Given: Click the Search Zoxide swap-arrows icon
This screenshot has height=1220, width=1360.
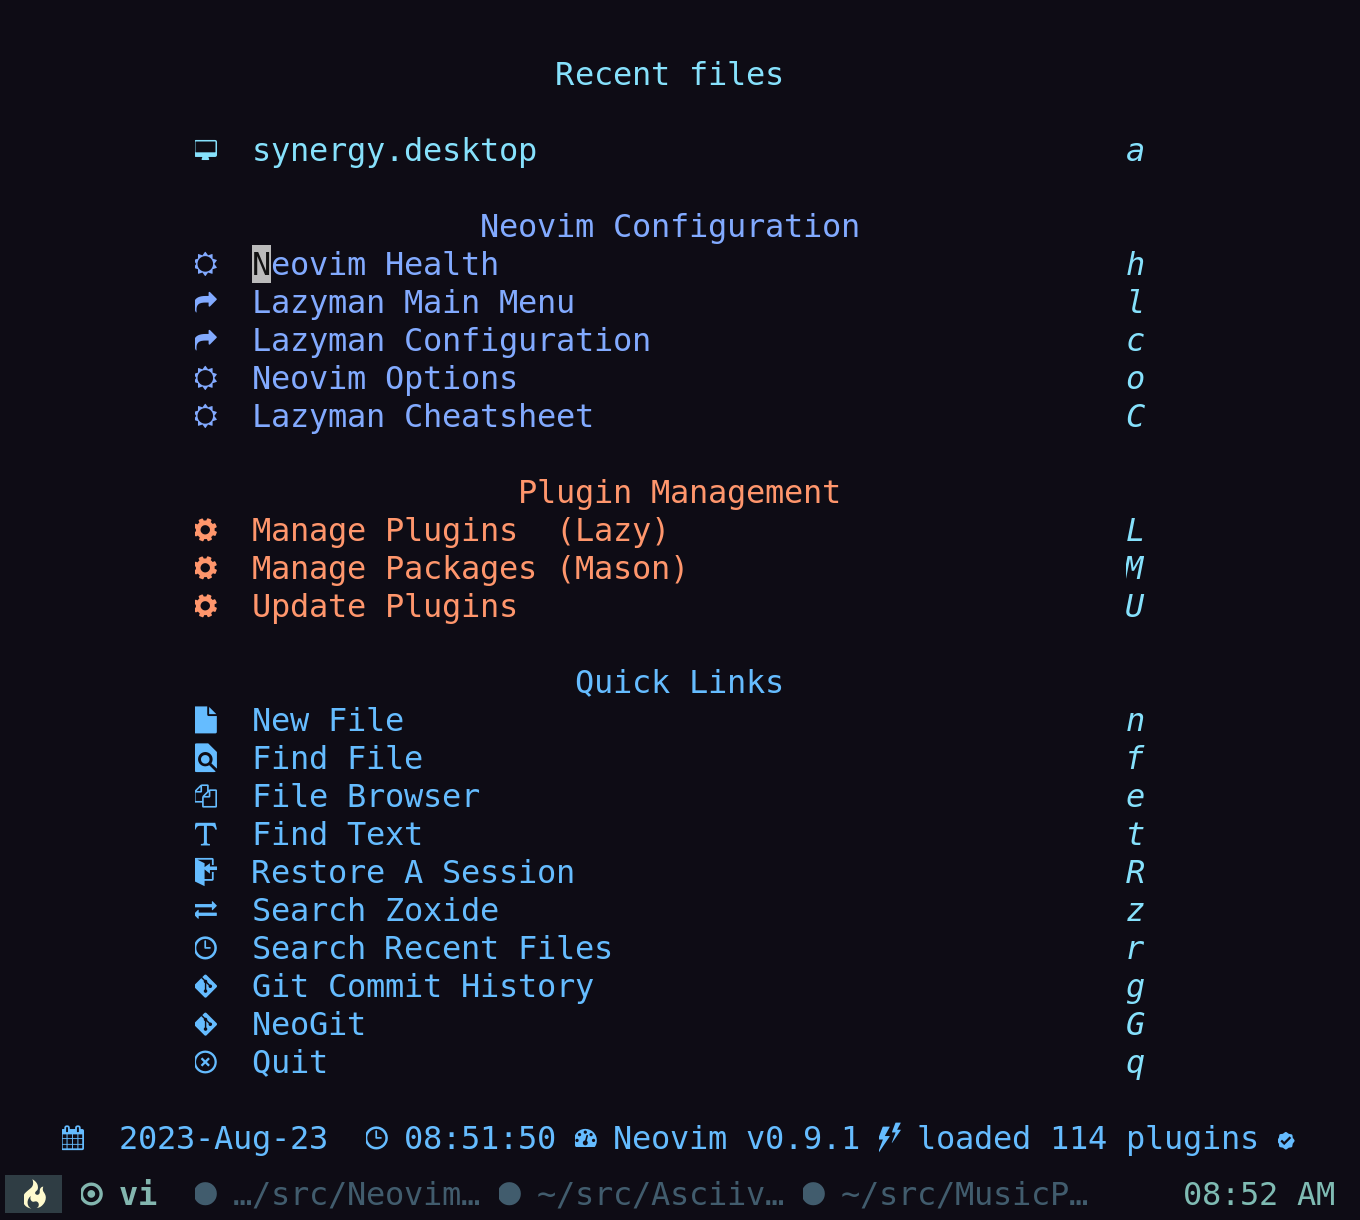Looking at the screenshot, I should pyautogui.click(x=206, y=910).
